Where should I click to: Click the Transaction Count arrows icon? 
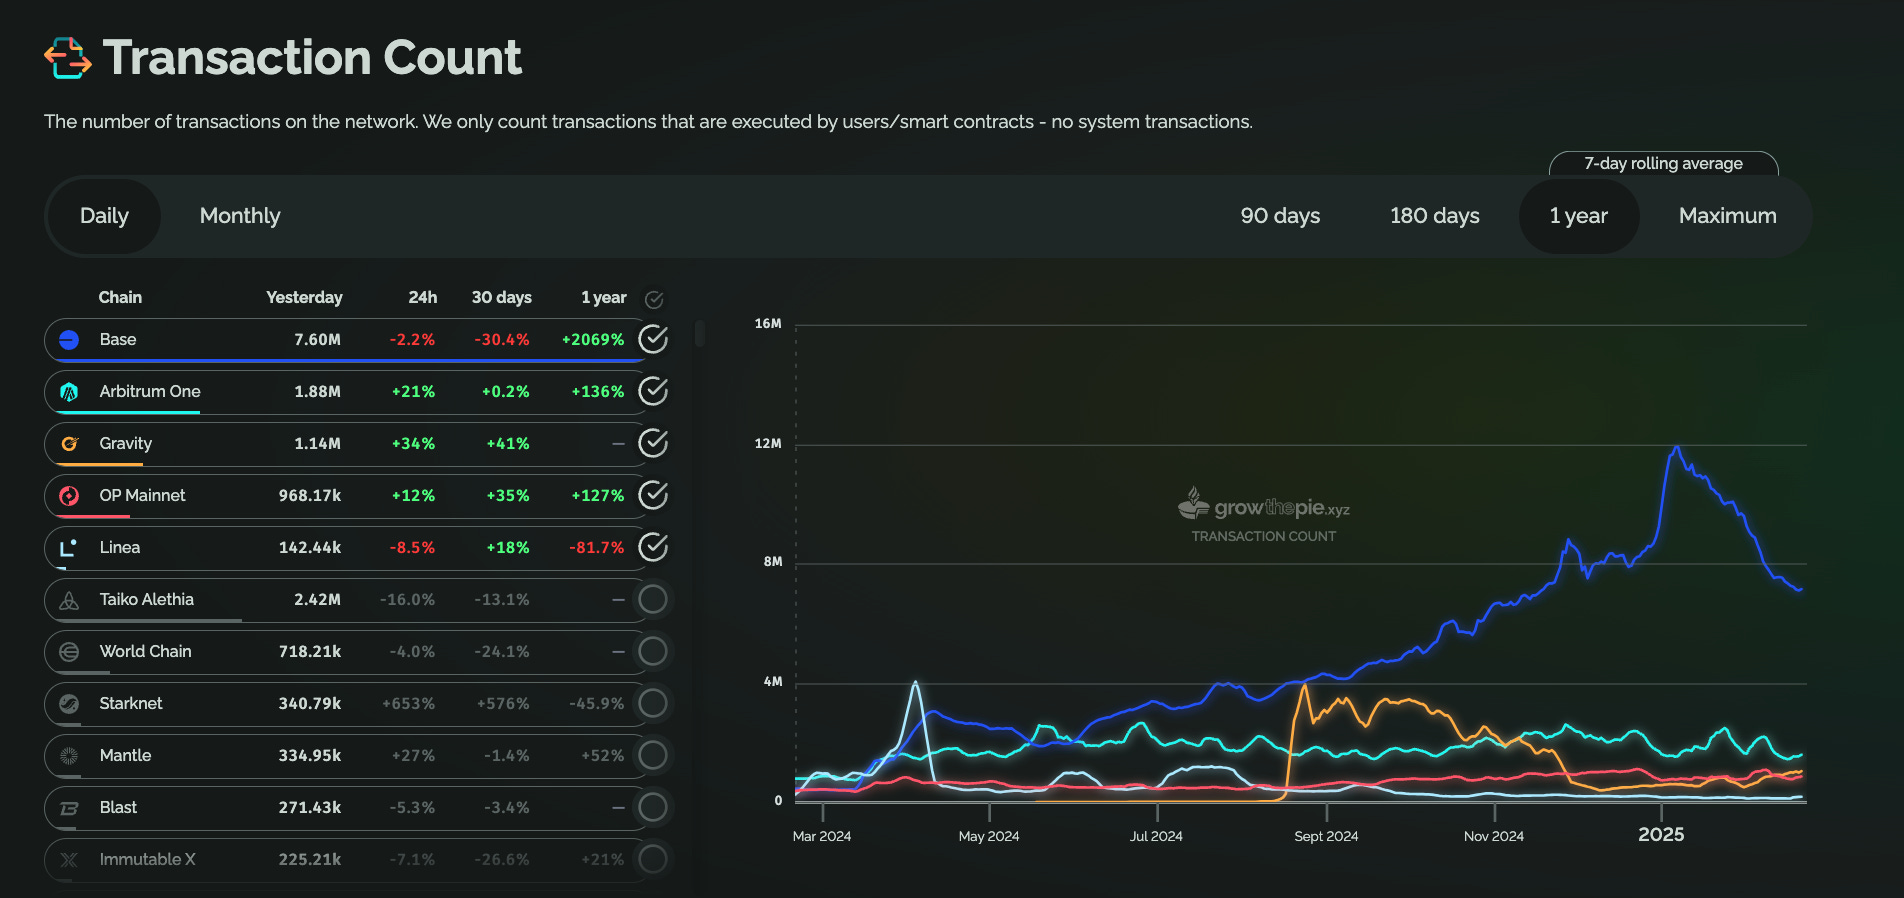[68, 58]
